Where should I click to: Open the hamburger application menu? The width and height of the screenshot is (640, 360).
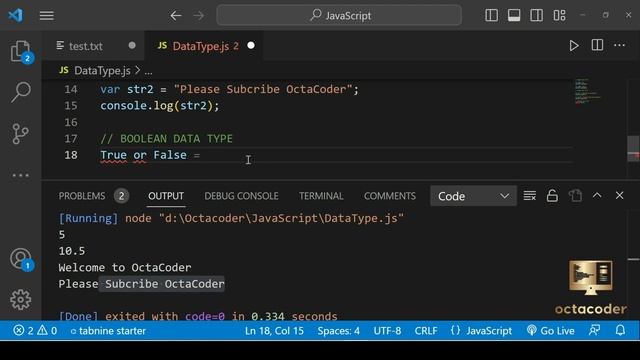(47, 16)
